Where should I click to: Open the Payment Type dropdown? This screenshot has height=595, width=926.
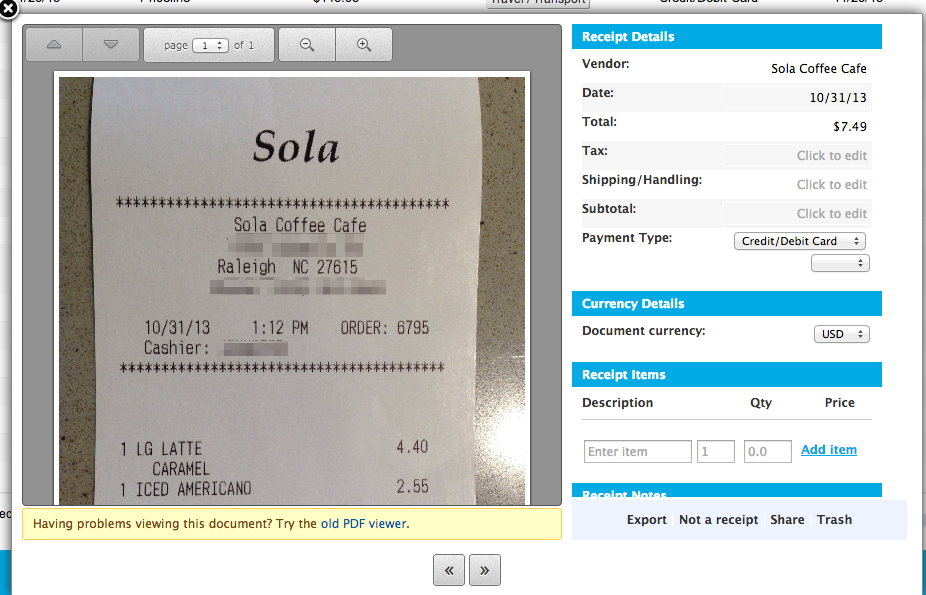(800, 241)
